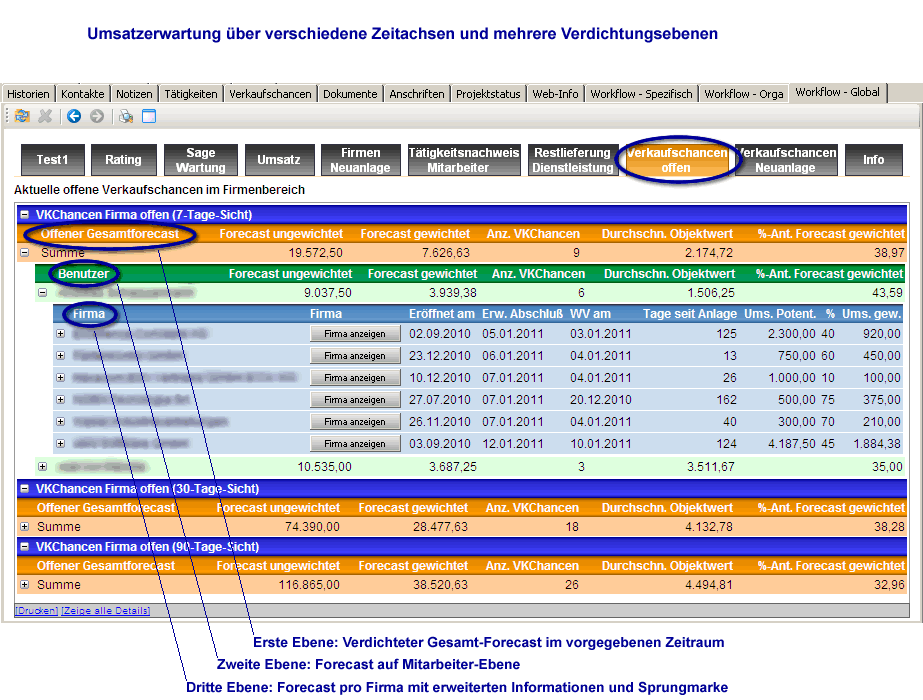Click the heading Aktuelle offene Verkaufschancen im Firmenbereich

point(160,190)
